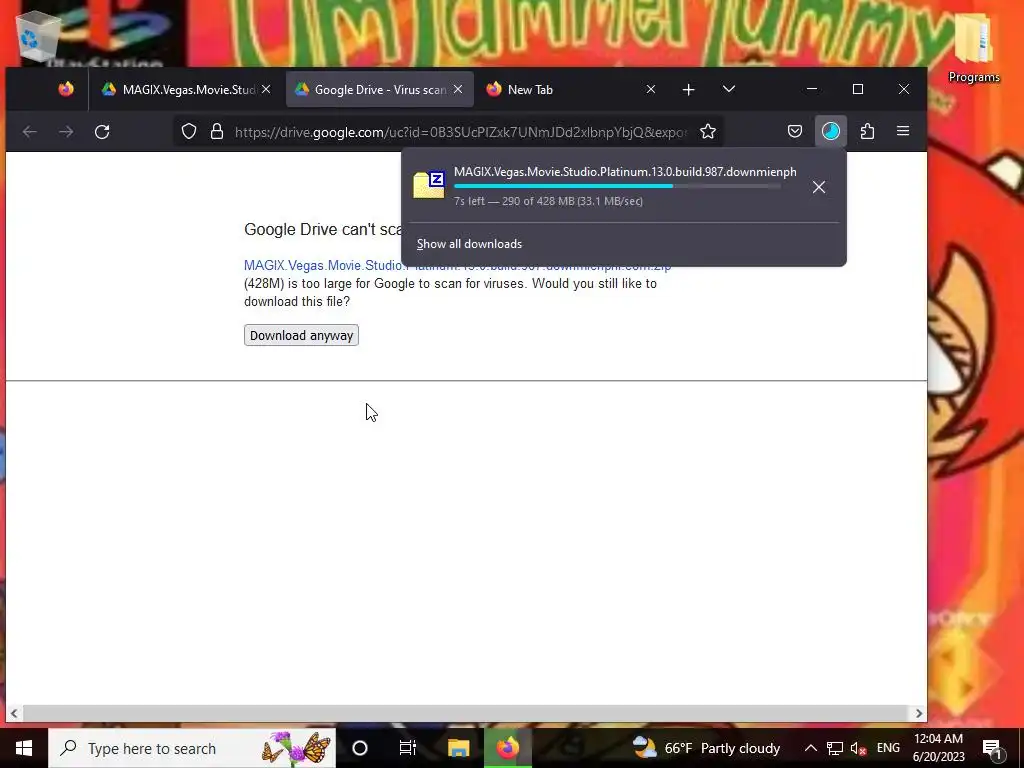Select the Programs folder on desktop
Viewport: 1024px width, 768px height.
point(974,48)
